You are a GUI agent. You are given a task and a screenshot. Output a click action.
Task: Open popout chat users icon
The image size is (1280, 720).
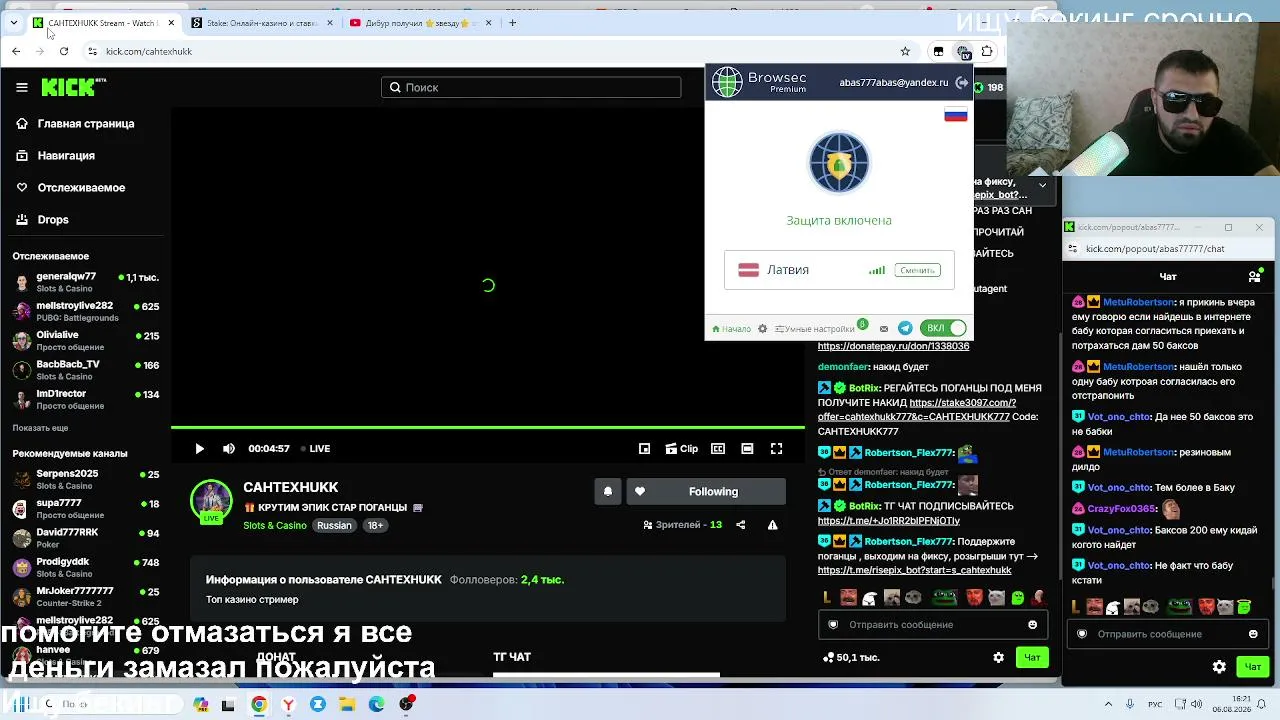[x=1255, y=276]
